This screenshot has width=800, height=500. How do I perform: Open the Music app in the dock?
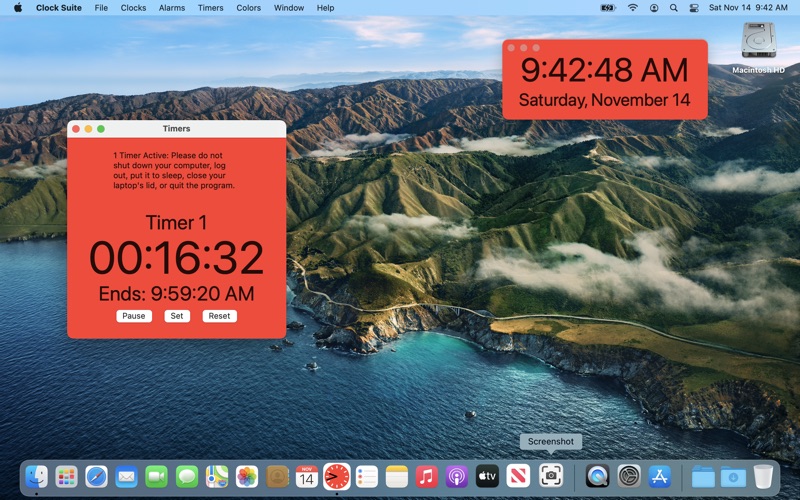coord(427,476)
